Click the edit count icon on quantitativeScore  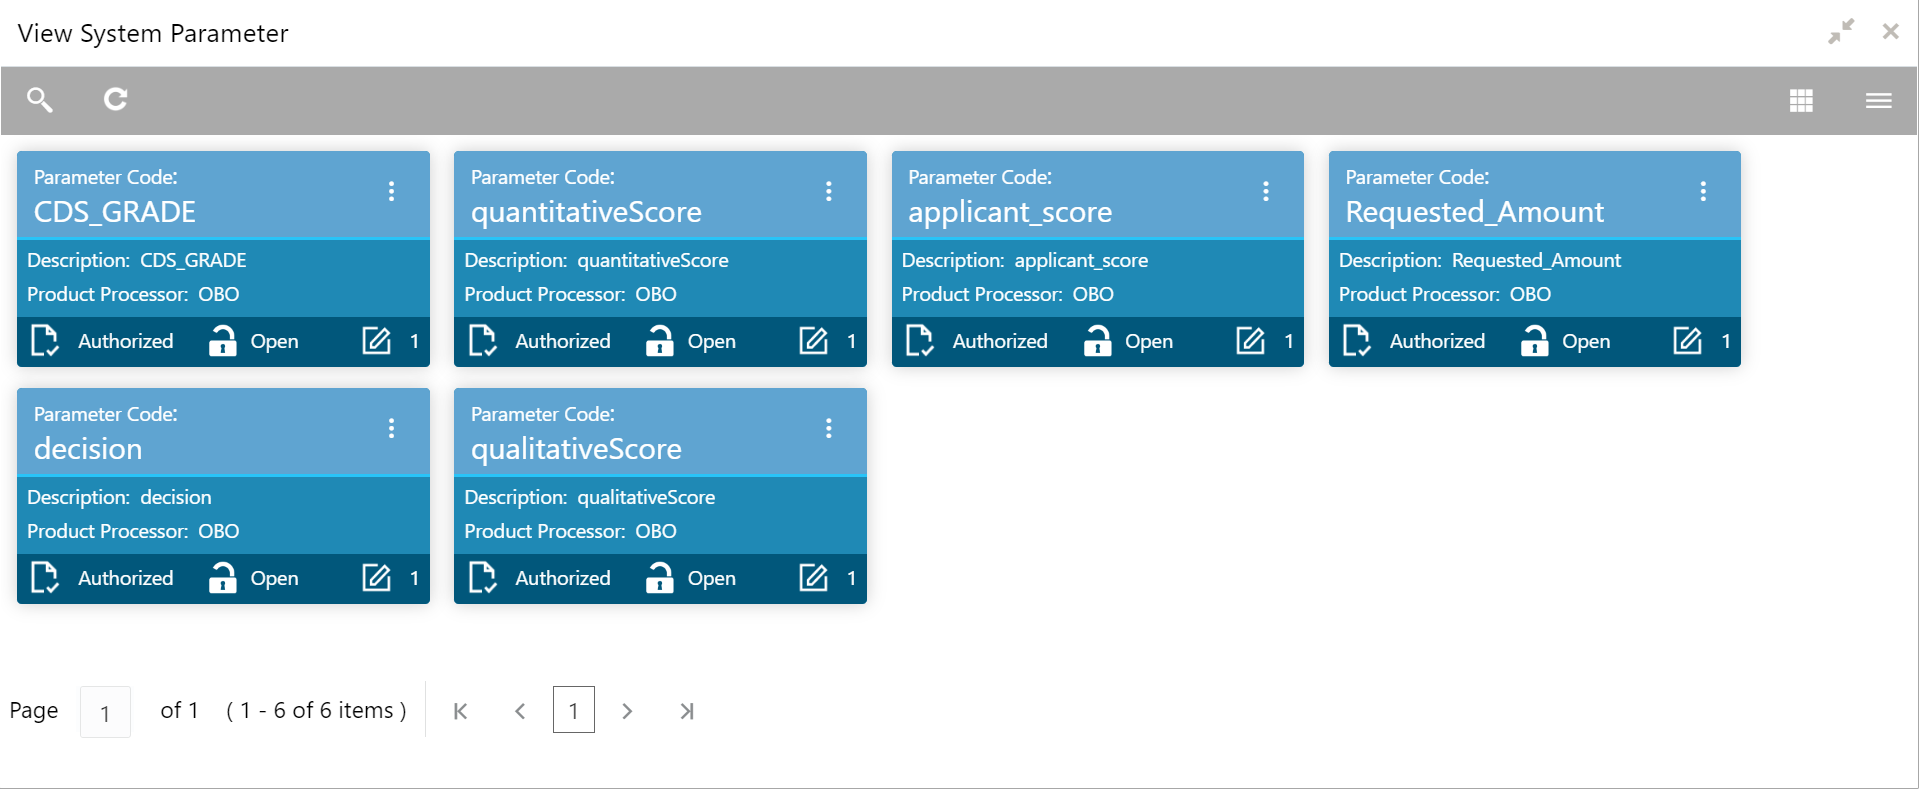pos(813,341)
